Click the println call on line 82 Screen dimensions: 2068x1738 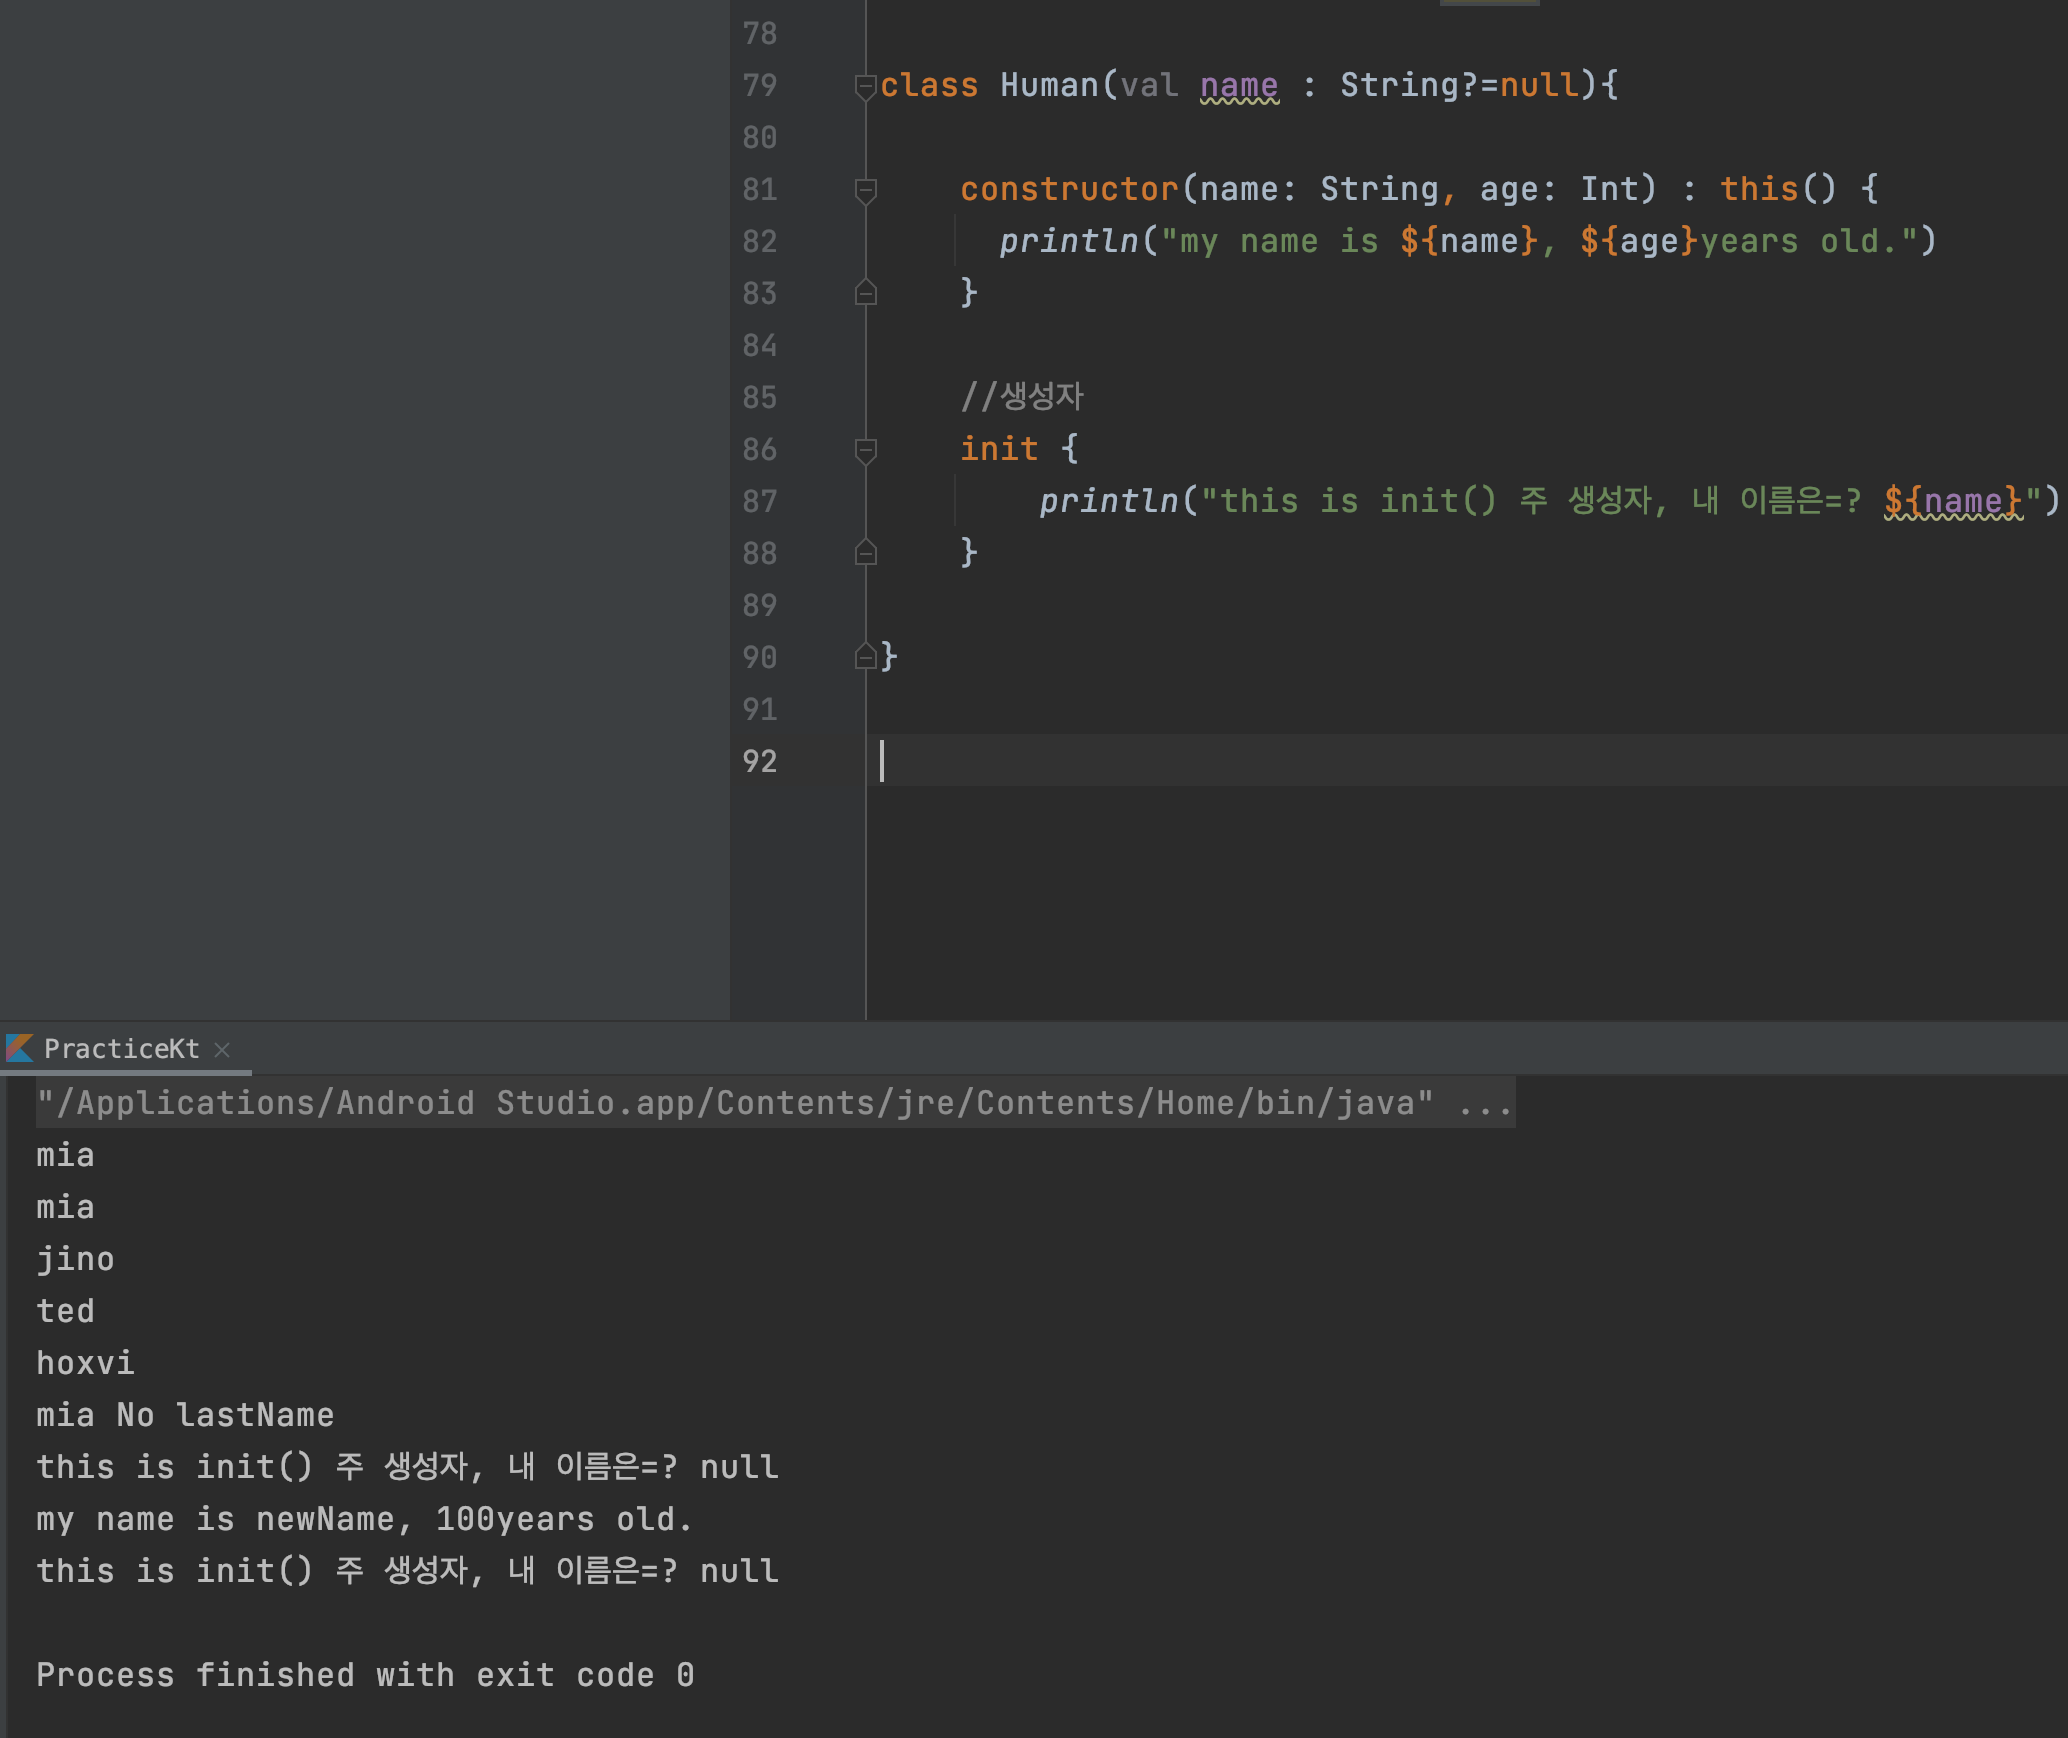[x=1068, y=241]
